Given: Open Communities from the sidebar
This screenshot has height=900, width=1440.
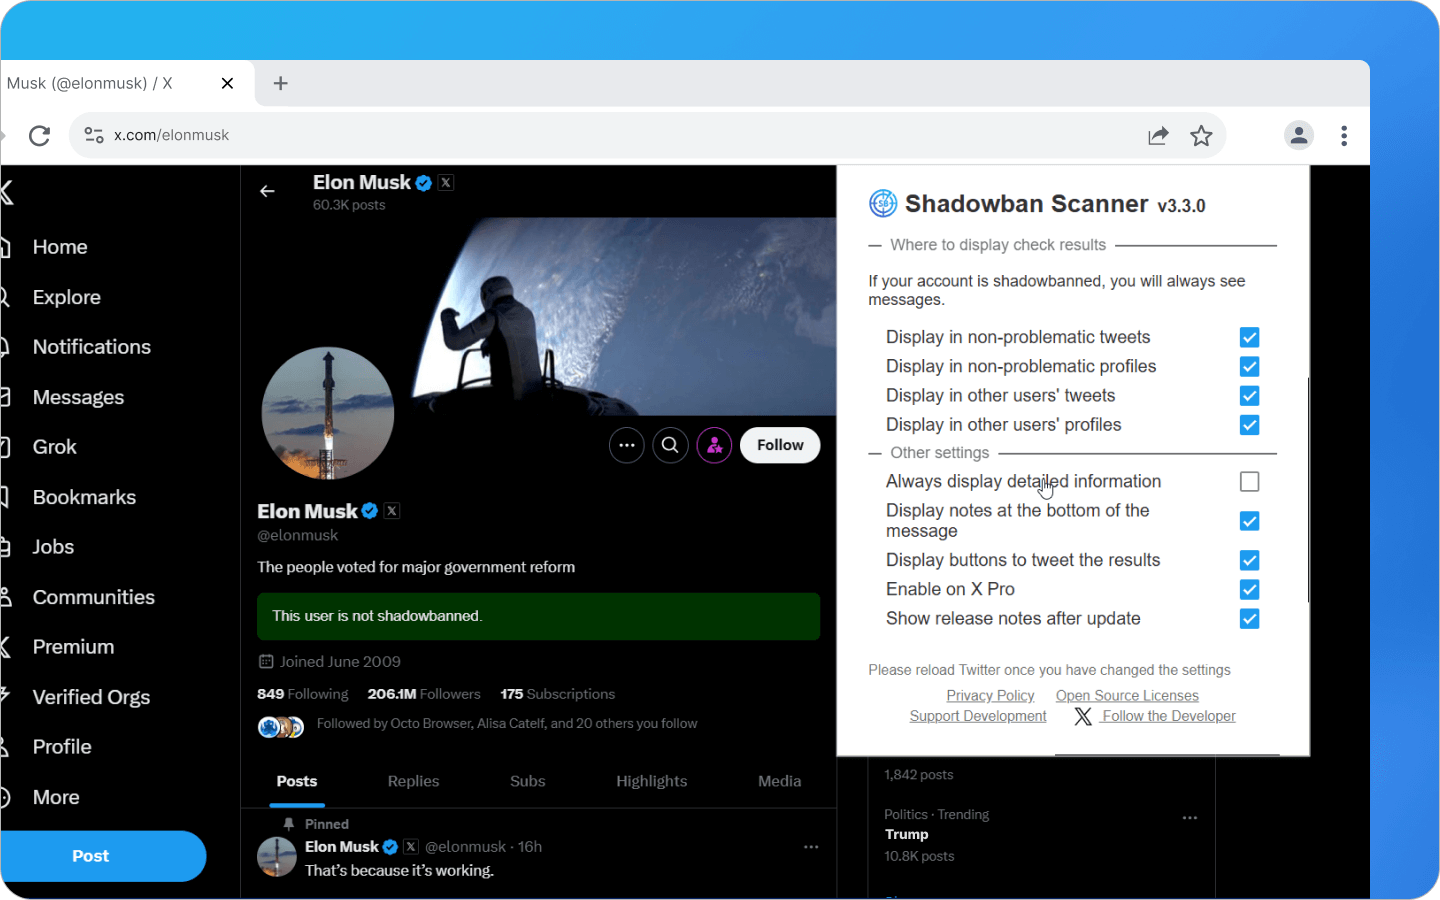Looking at the screenshot, I should tap(93, 597).
